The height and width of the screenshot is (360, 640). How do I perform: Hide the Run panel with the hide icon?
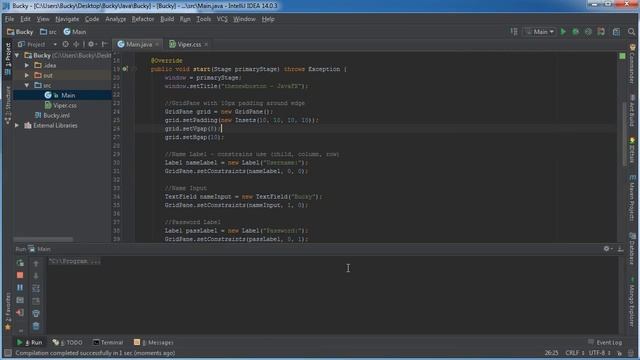pos(620,249)
